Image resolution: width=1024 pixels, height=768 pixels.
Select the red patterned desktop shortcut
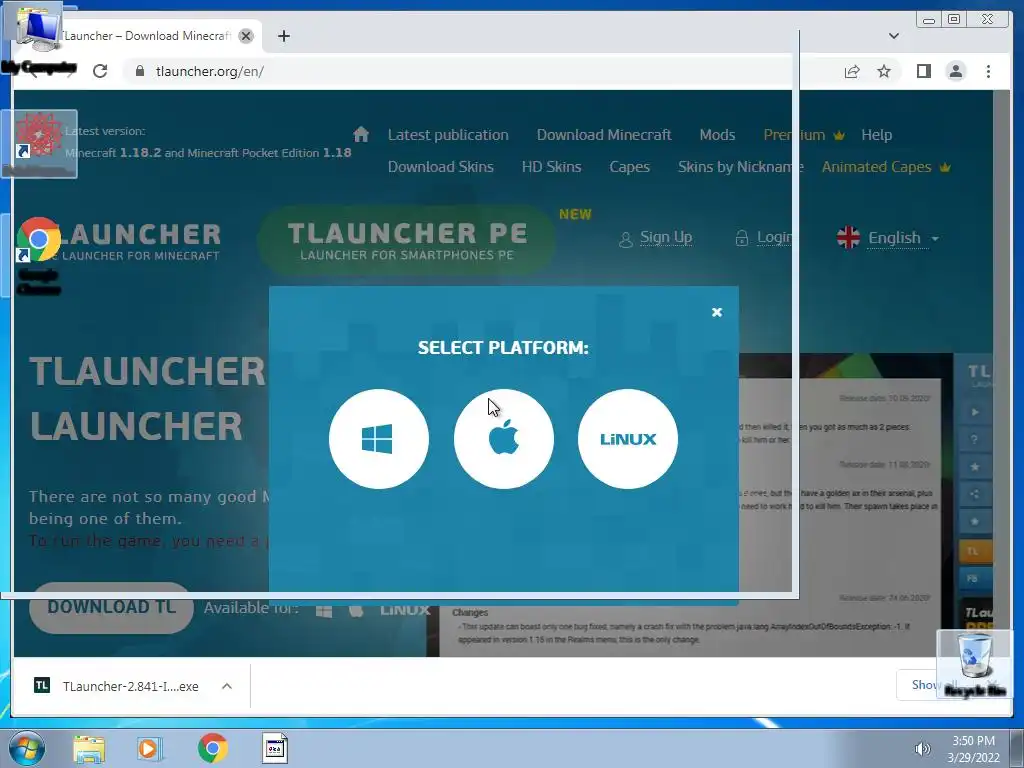[39, 144]
